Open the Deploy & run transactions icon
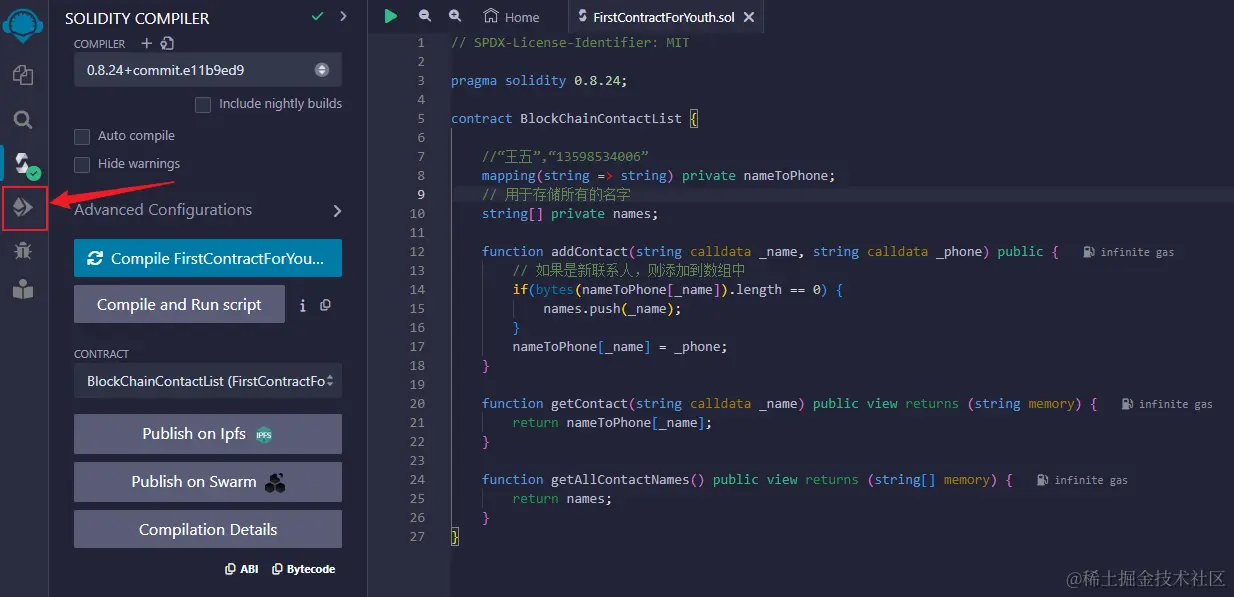The width and height of the screenshot is (1234, 597). point(23,207)
